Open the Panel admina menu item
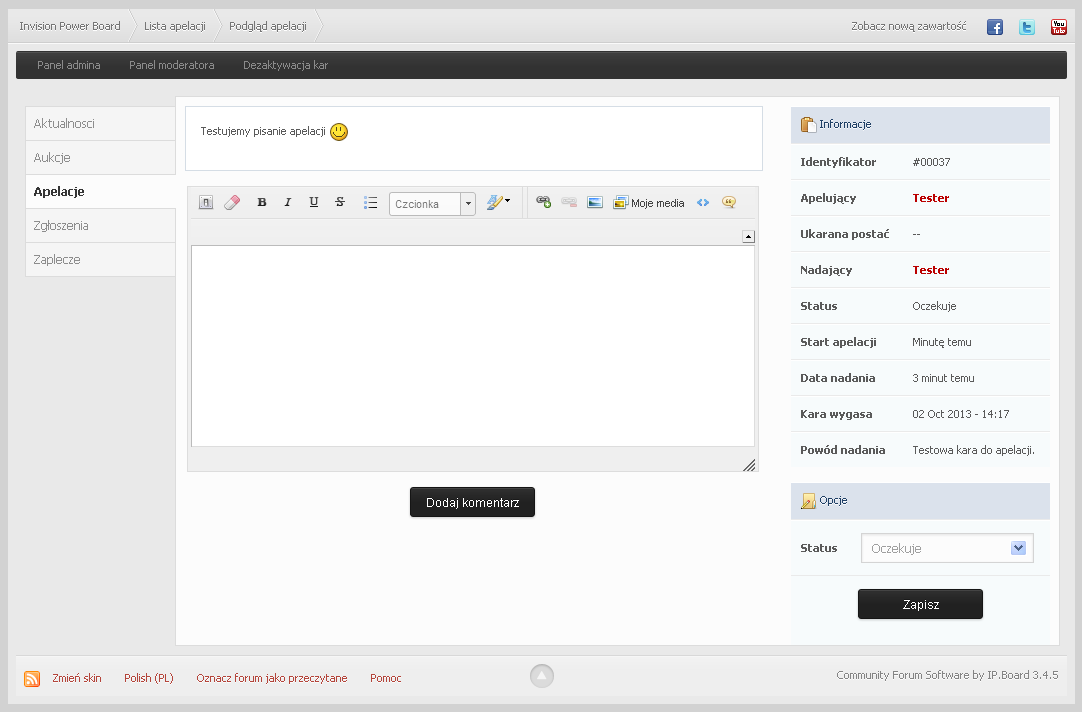 (x=69, y=65)
